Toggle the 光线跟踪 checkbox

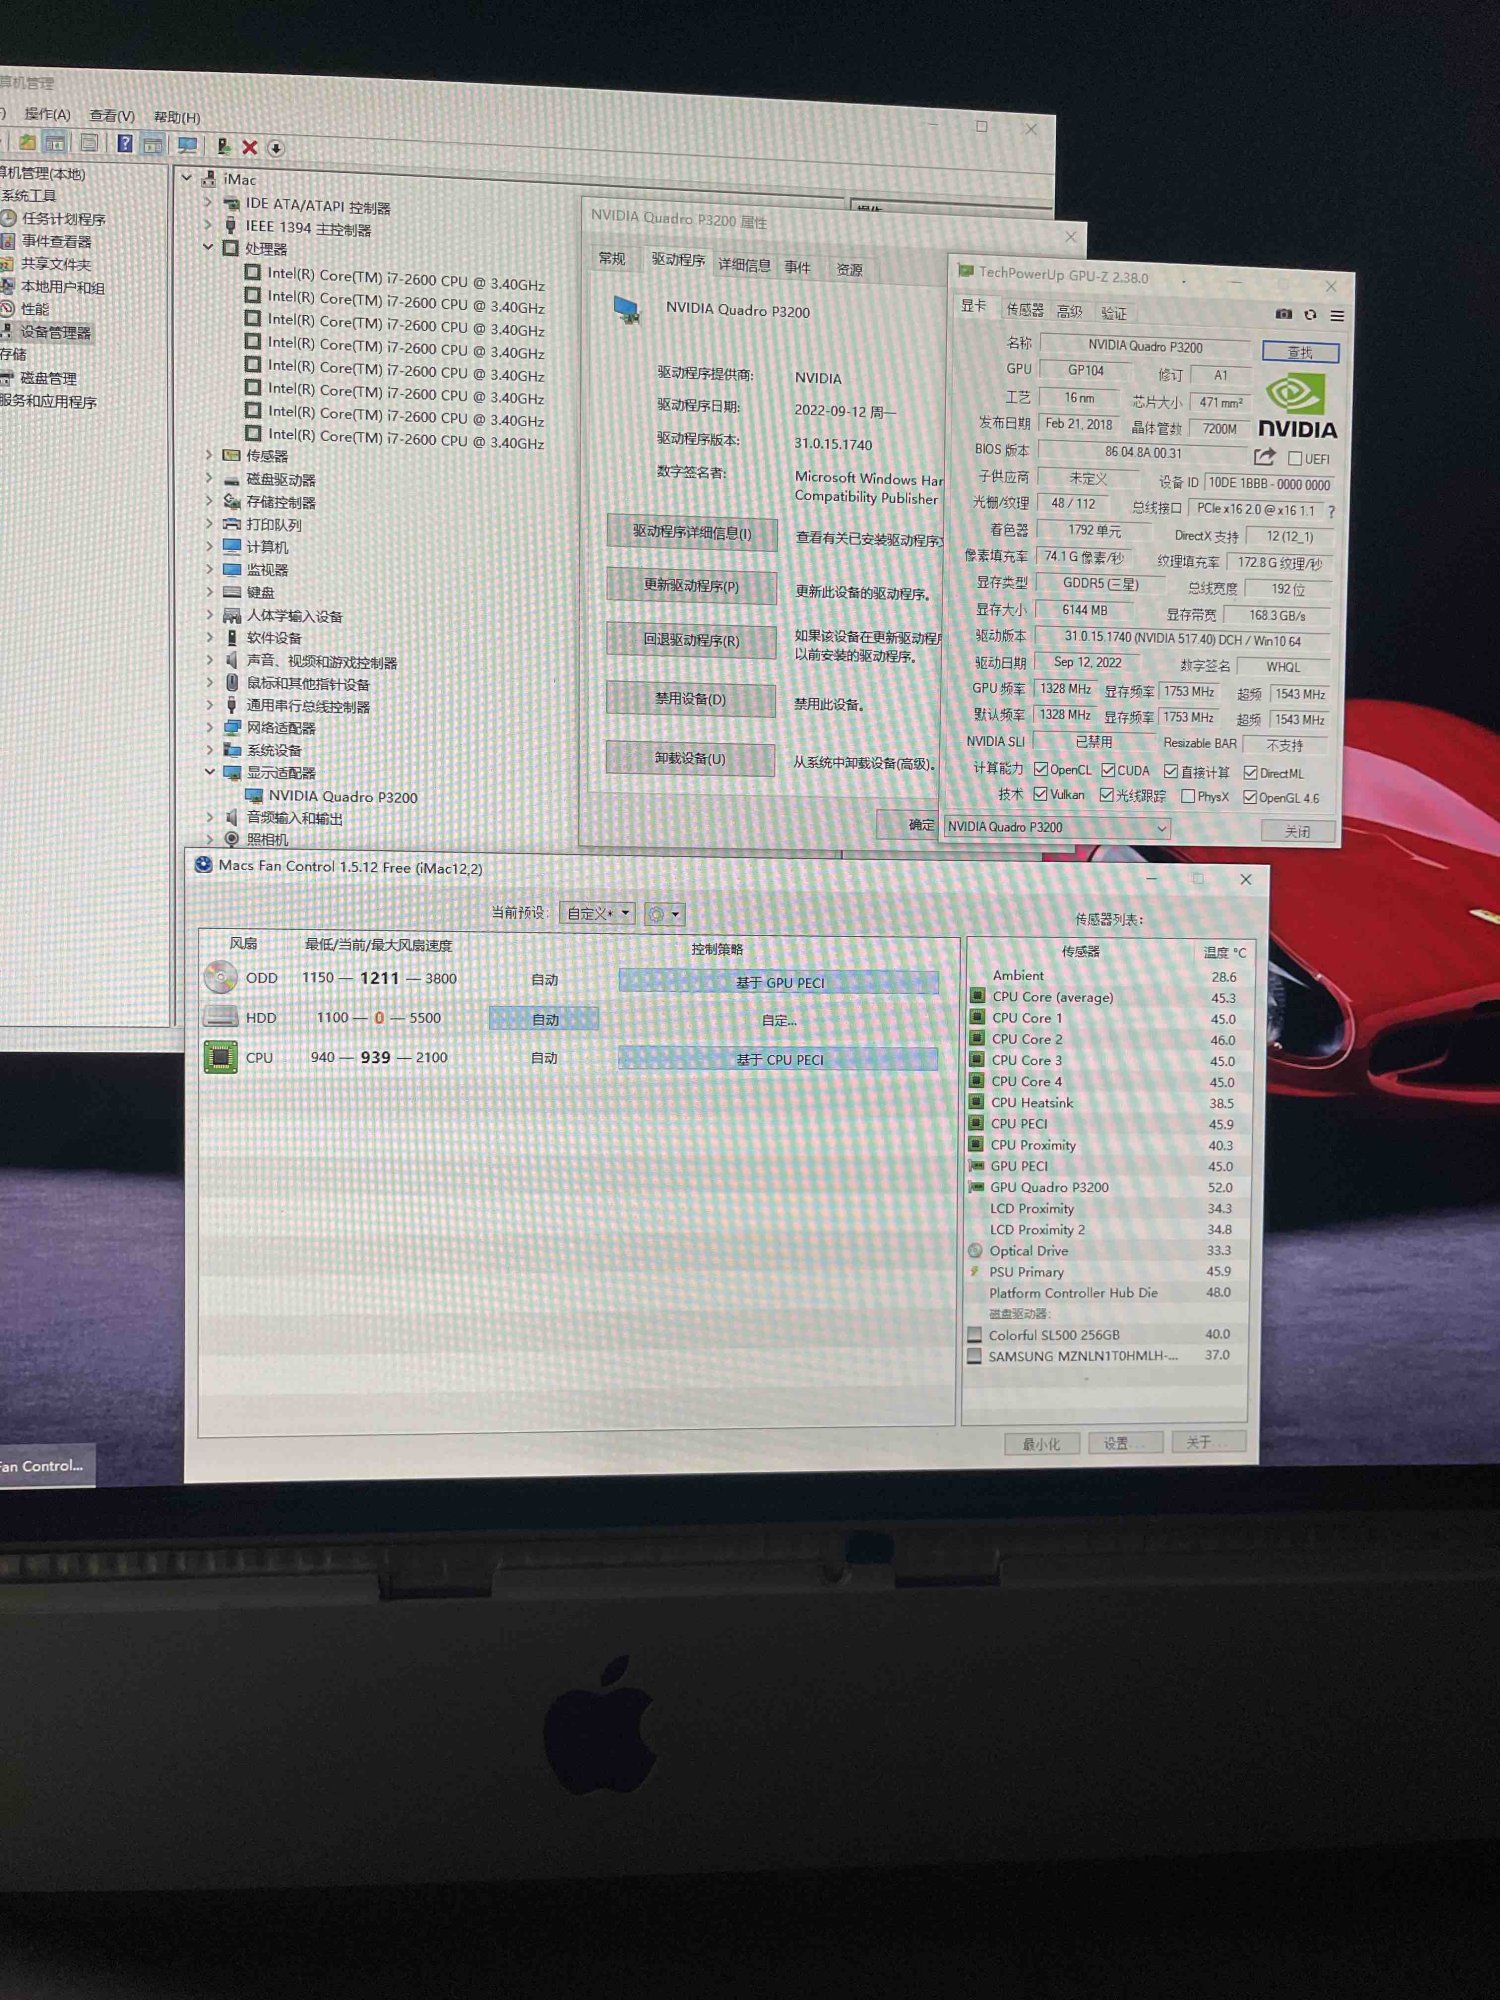(x=1107, y=795)
